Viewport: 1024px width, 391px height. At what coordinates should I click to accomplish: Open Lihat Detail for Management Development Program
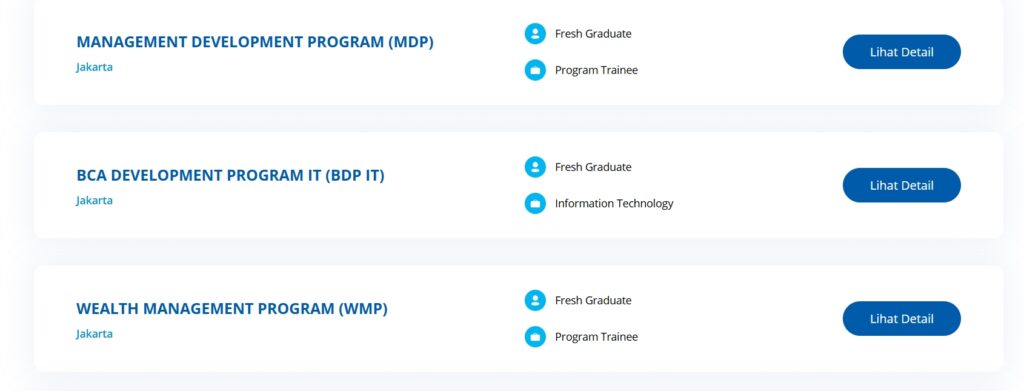901,52
